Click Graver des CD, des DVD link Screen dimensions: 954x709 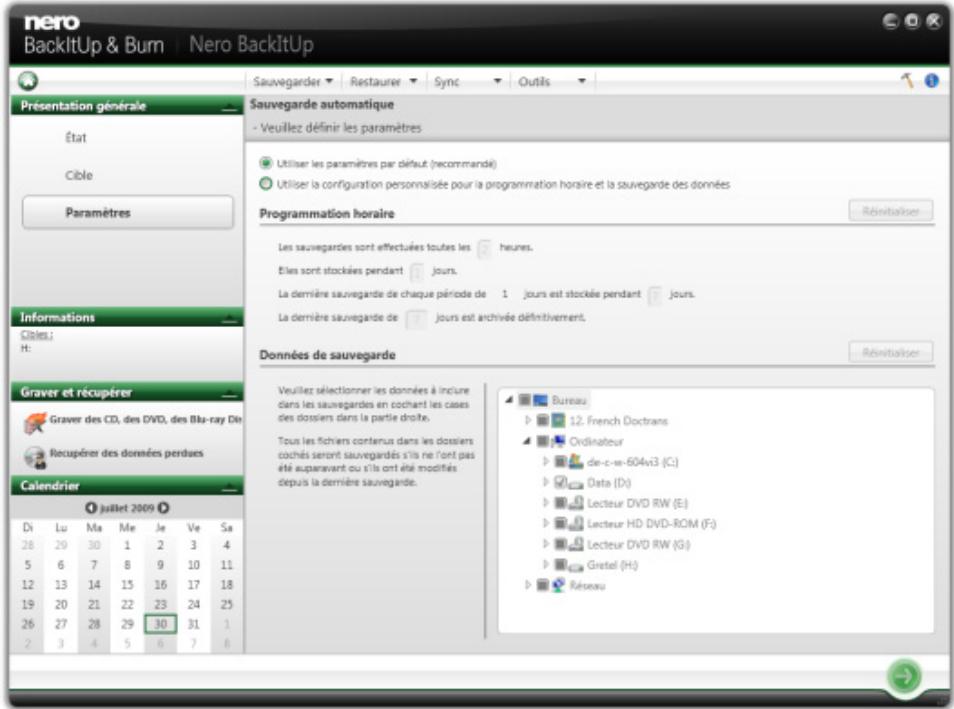[145, 419]
